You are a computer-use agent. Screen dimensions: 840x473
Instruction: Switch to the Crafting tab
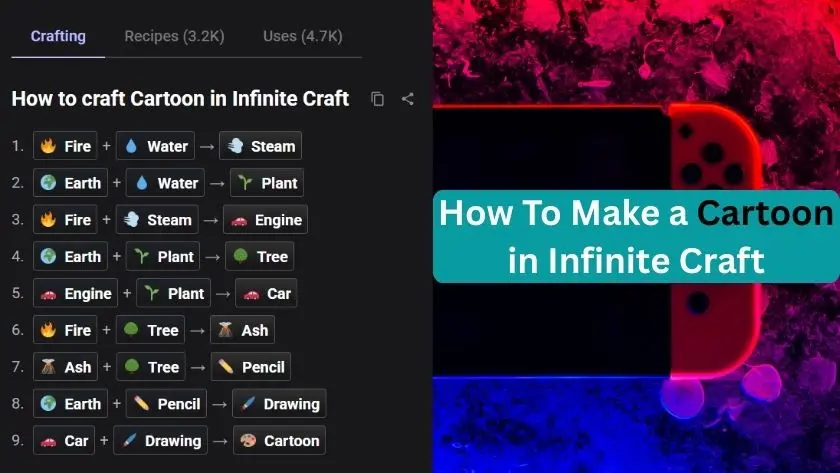(x=58, y=36)
